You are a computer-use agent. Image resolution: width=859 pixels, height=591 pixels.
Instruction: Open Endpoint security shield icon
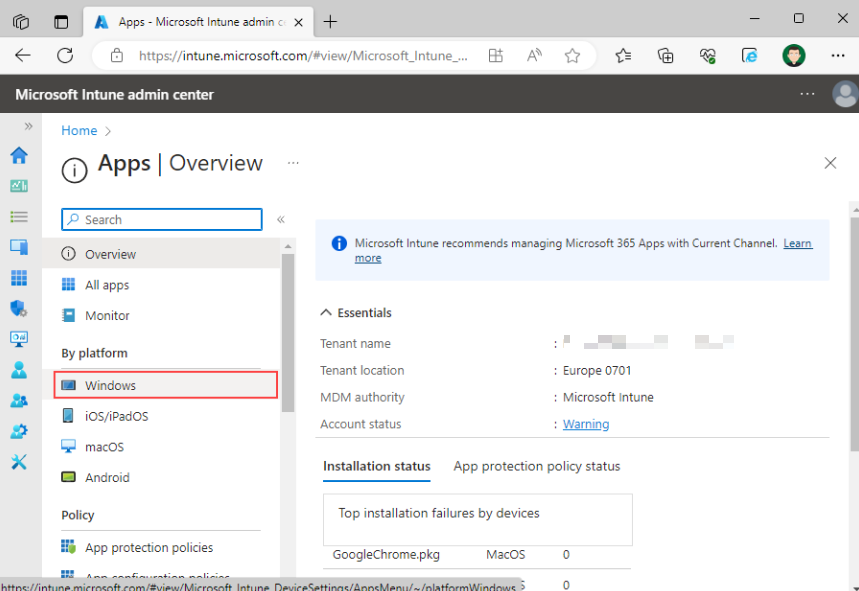click(19, 308)
